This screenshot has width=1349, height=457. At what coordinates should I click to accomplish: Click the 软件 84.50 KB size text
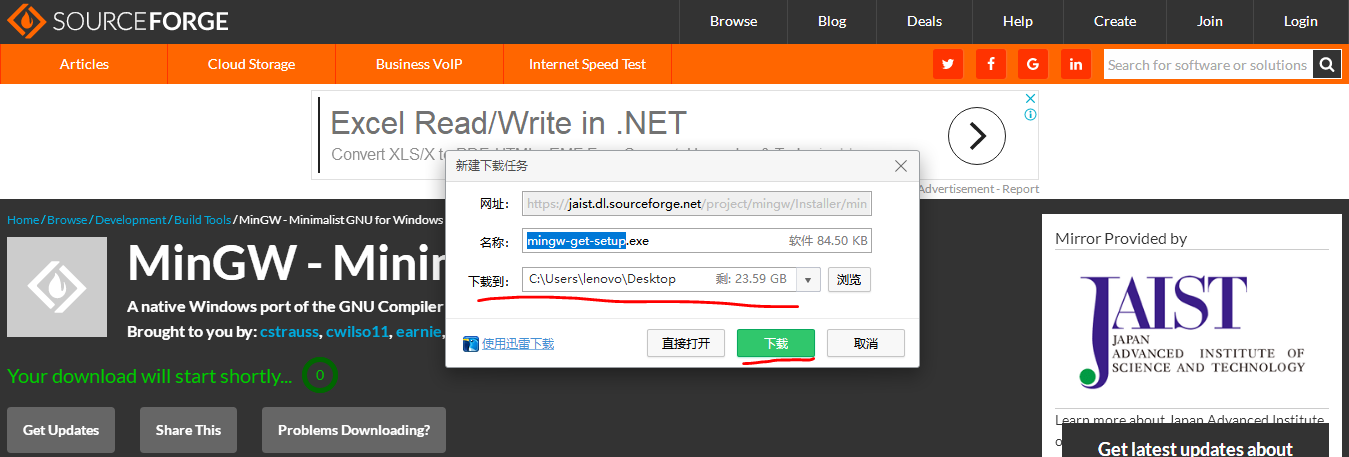point(828,241)
